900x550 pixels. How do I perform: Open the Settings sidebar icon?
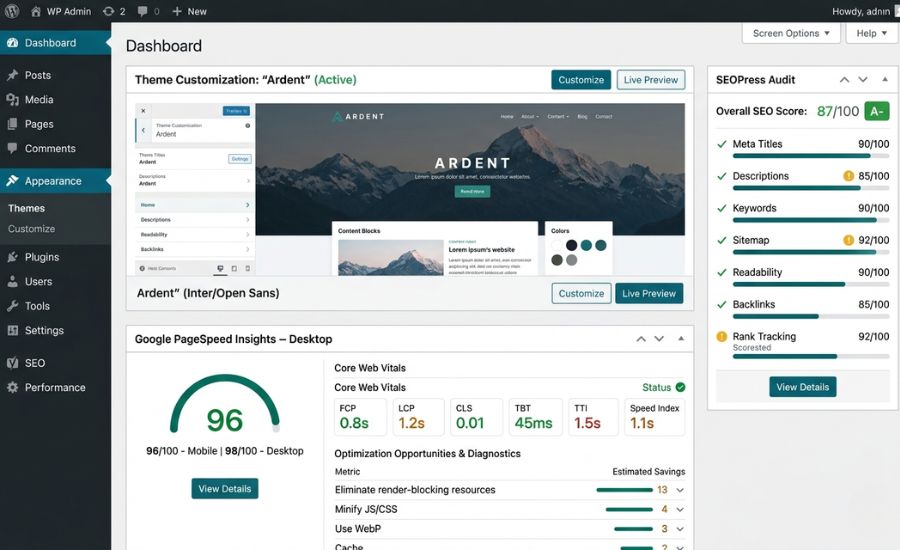tap(13, 331)
